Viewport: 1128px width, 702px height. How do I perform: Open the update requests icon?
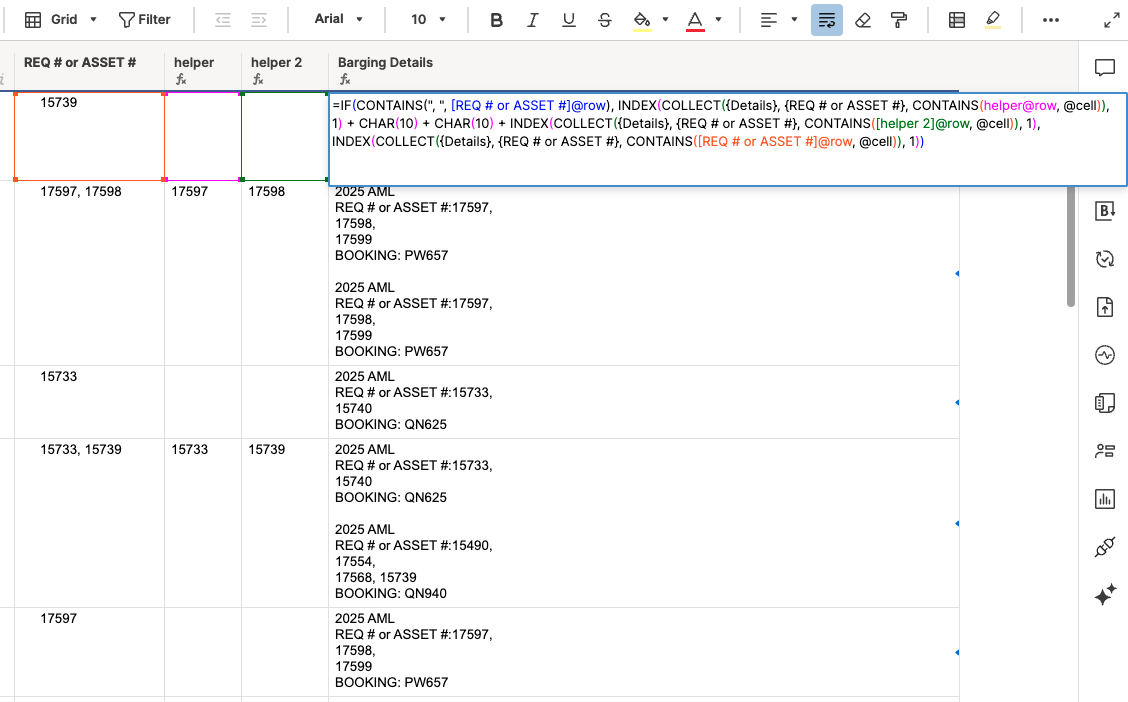coord(1104,259)
